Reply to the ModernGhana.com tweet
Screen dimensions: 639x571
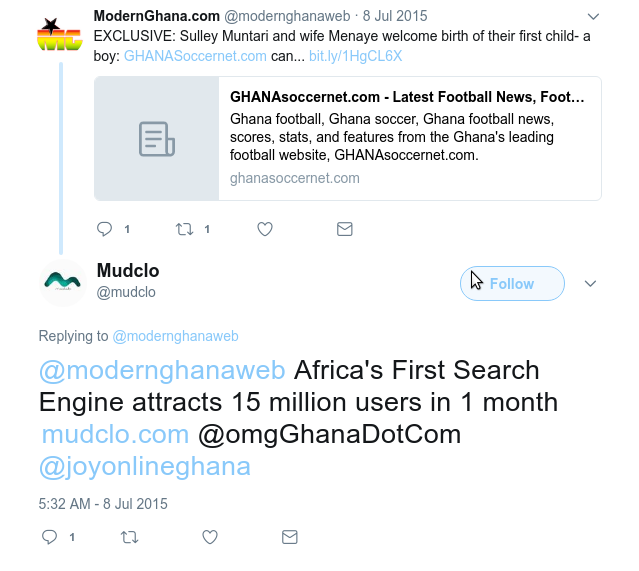pos(105,229)
